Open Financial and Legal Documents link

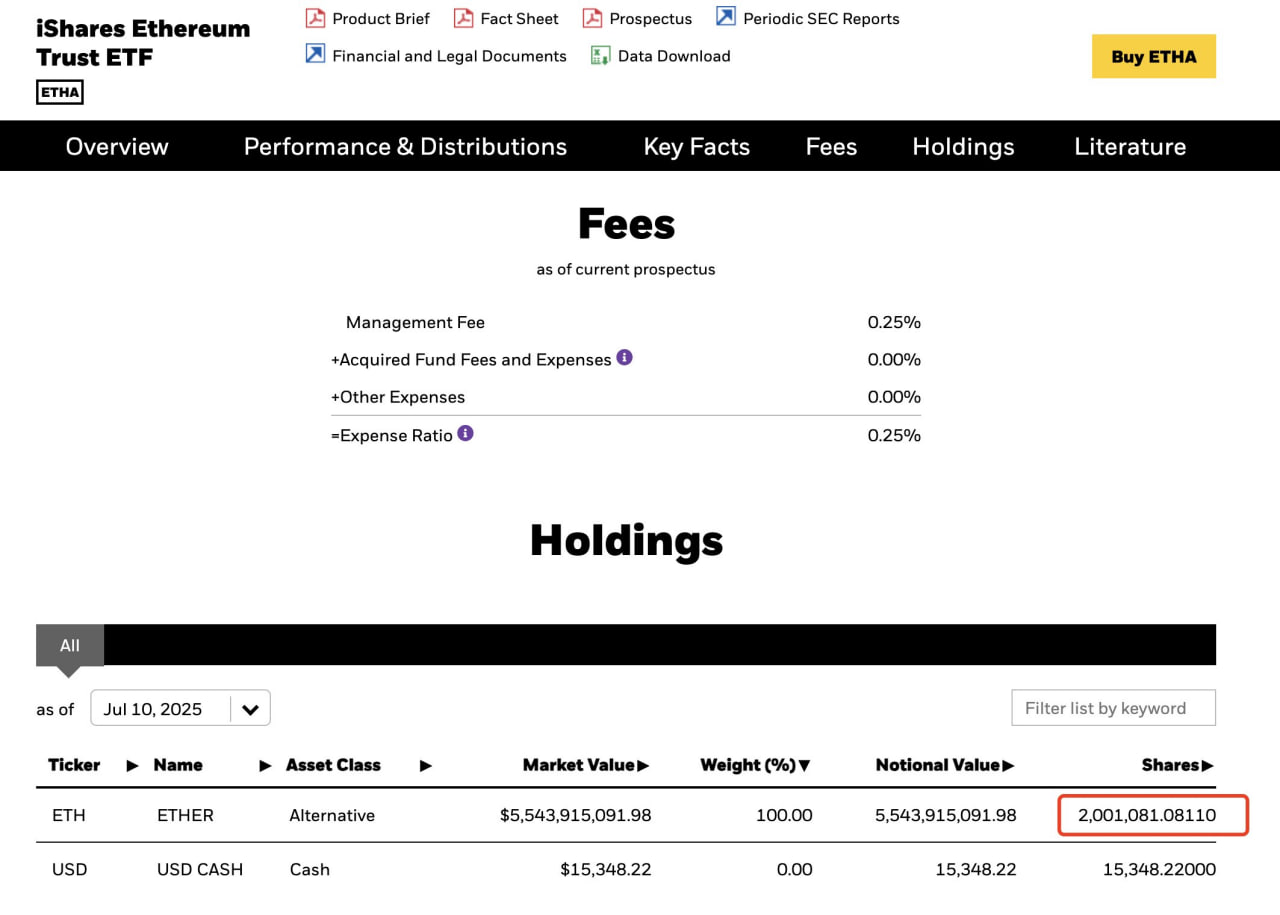tap(449, 56)
